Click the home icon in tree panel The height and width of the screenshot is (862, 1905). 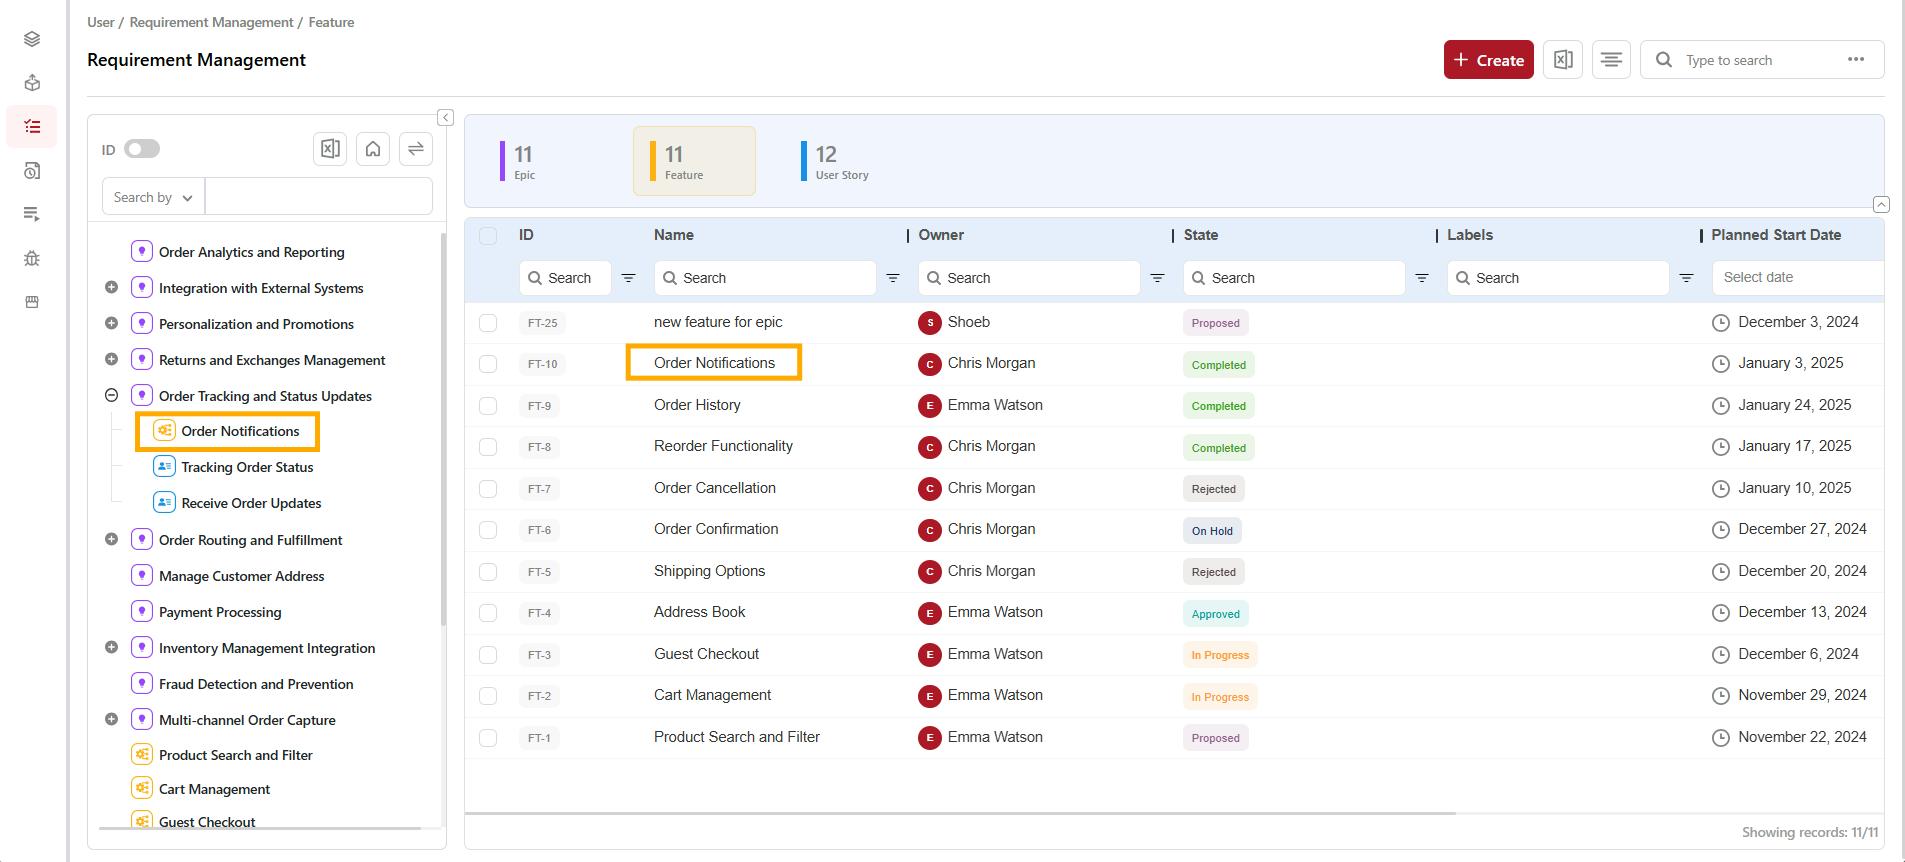(373, 149)
